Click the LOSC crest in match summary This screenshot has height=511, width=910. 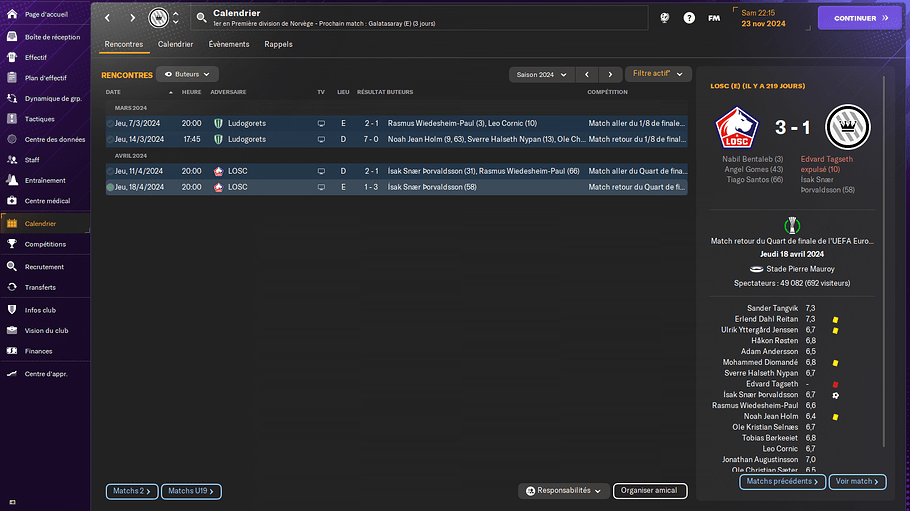pos(736,128)
